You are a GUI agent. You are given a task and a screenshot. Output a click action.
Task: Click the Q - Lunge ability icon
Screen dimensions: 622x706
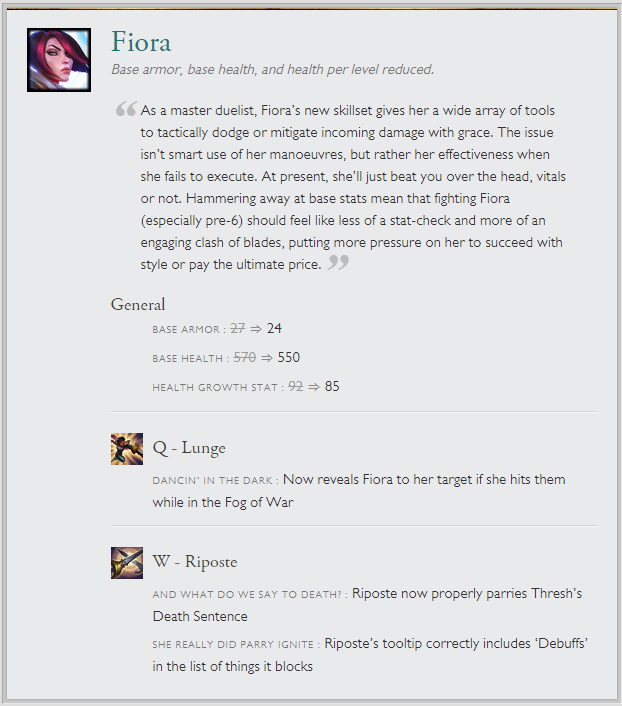[127, 449]
